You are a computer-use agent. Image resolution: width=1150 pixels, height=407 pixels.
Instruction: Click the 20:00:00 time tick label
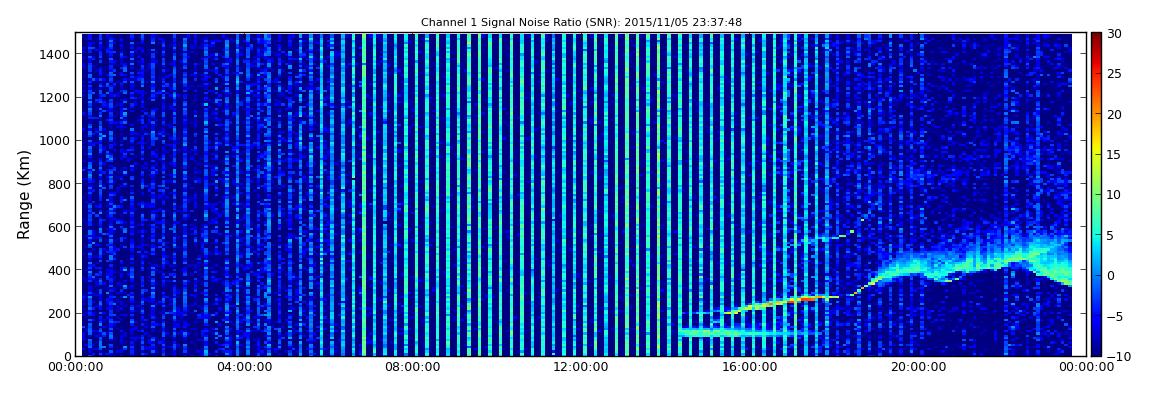(919, 367)
